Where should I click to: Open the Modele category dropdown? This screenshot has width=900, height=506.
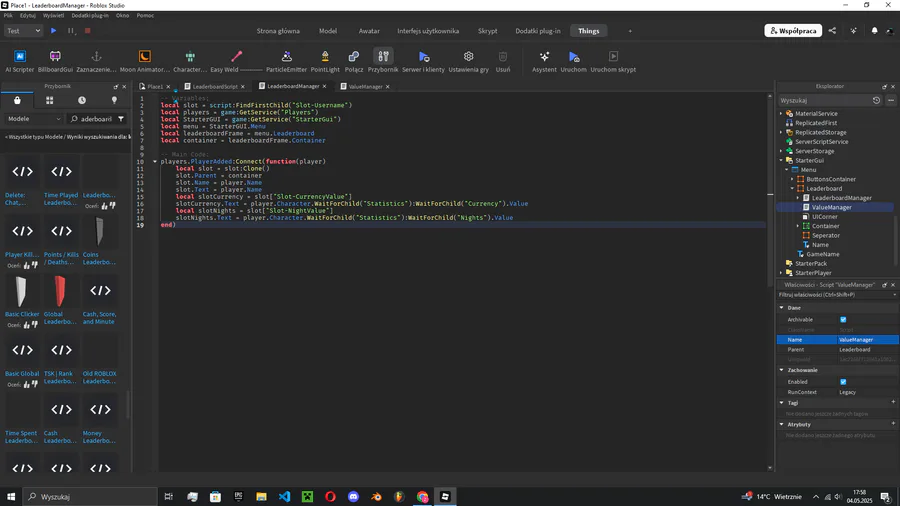[x=34, y=119]
